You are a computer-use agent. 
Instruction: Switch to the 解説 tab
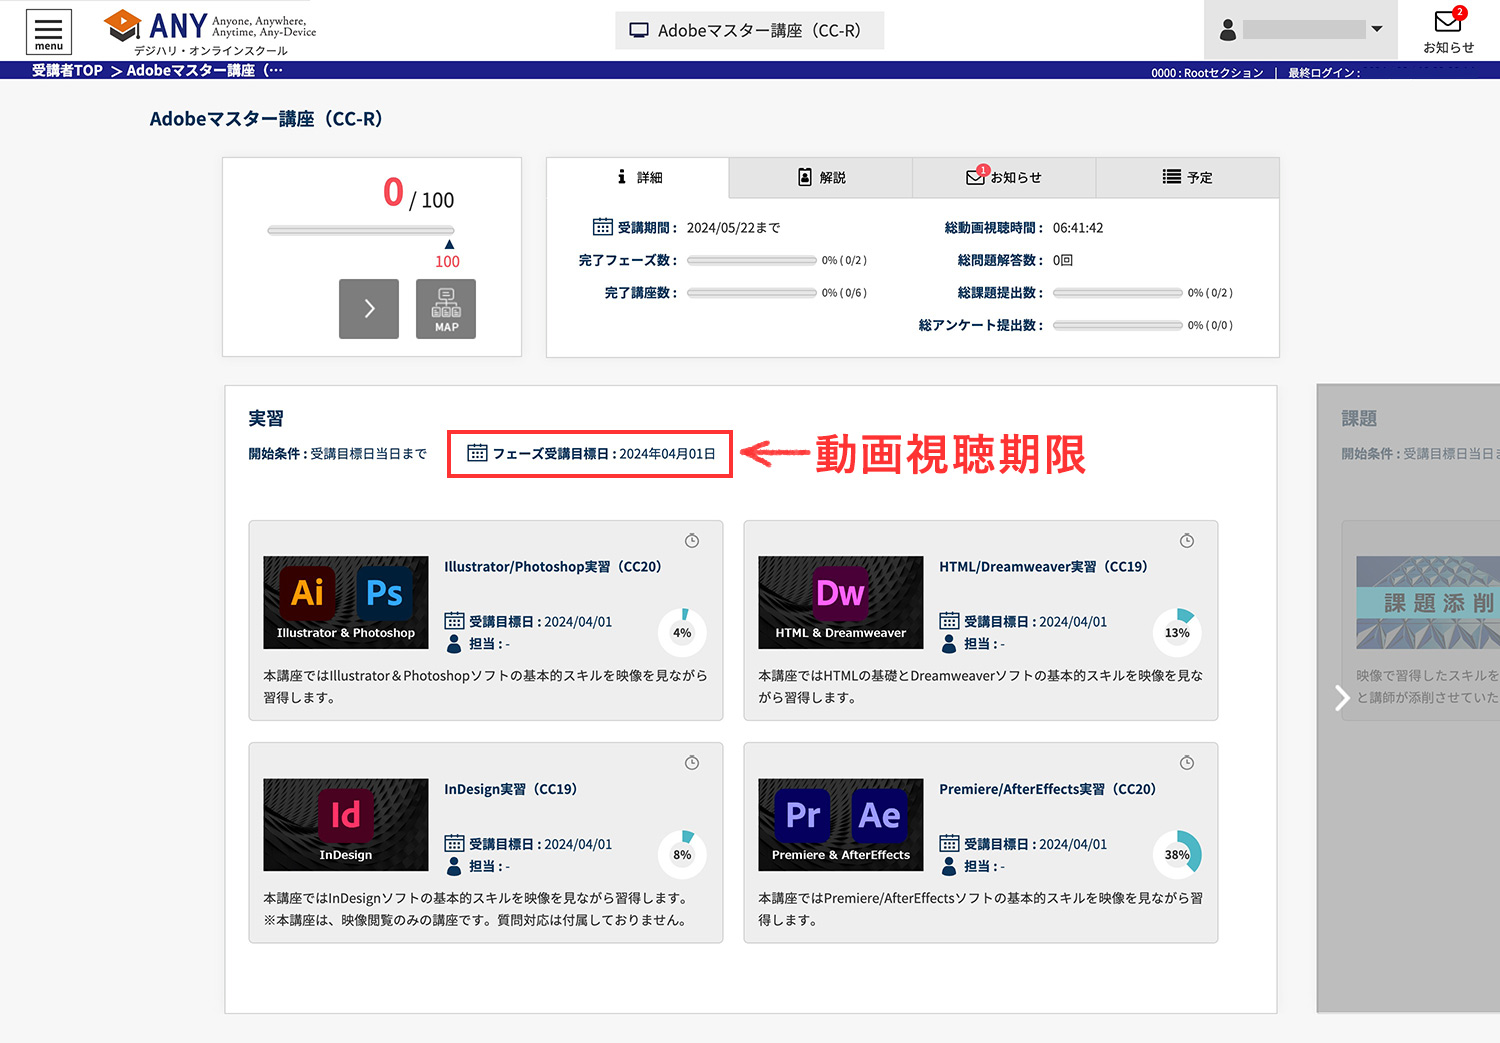[821, 177]
